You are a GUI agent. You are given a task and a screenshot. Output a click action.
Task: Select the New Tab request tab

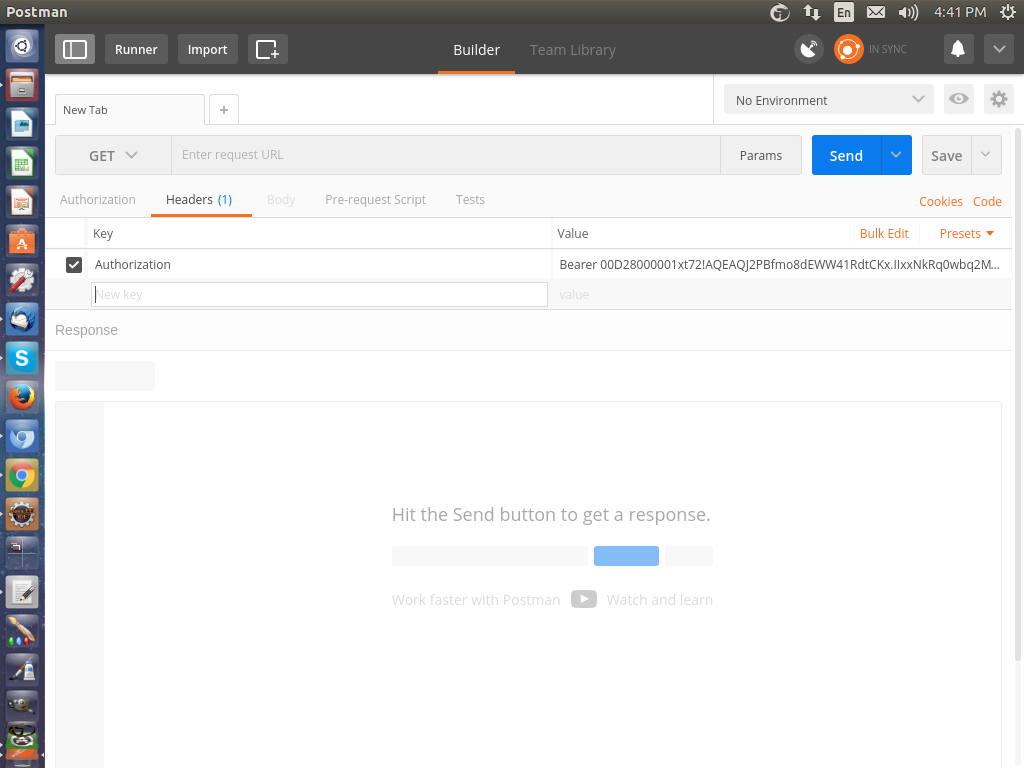pos(129,110)
